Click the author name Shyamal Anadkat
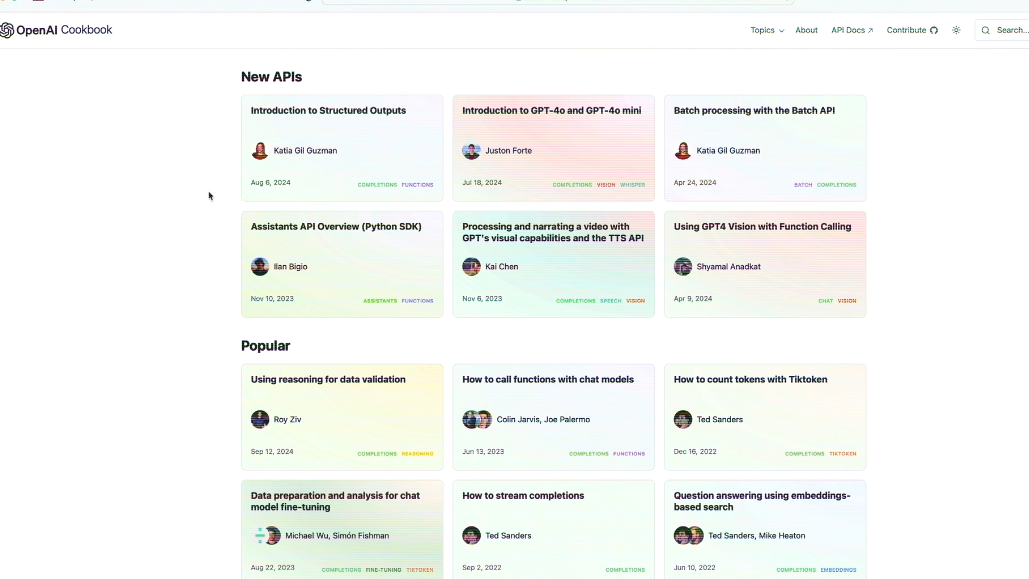 tap(728, 267)
